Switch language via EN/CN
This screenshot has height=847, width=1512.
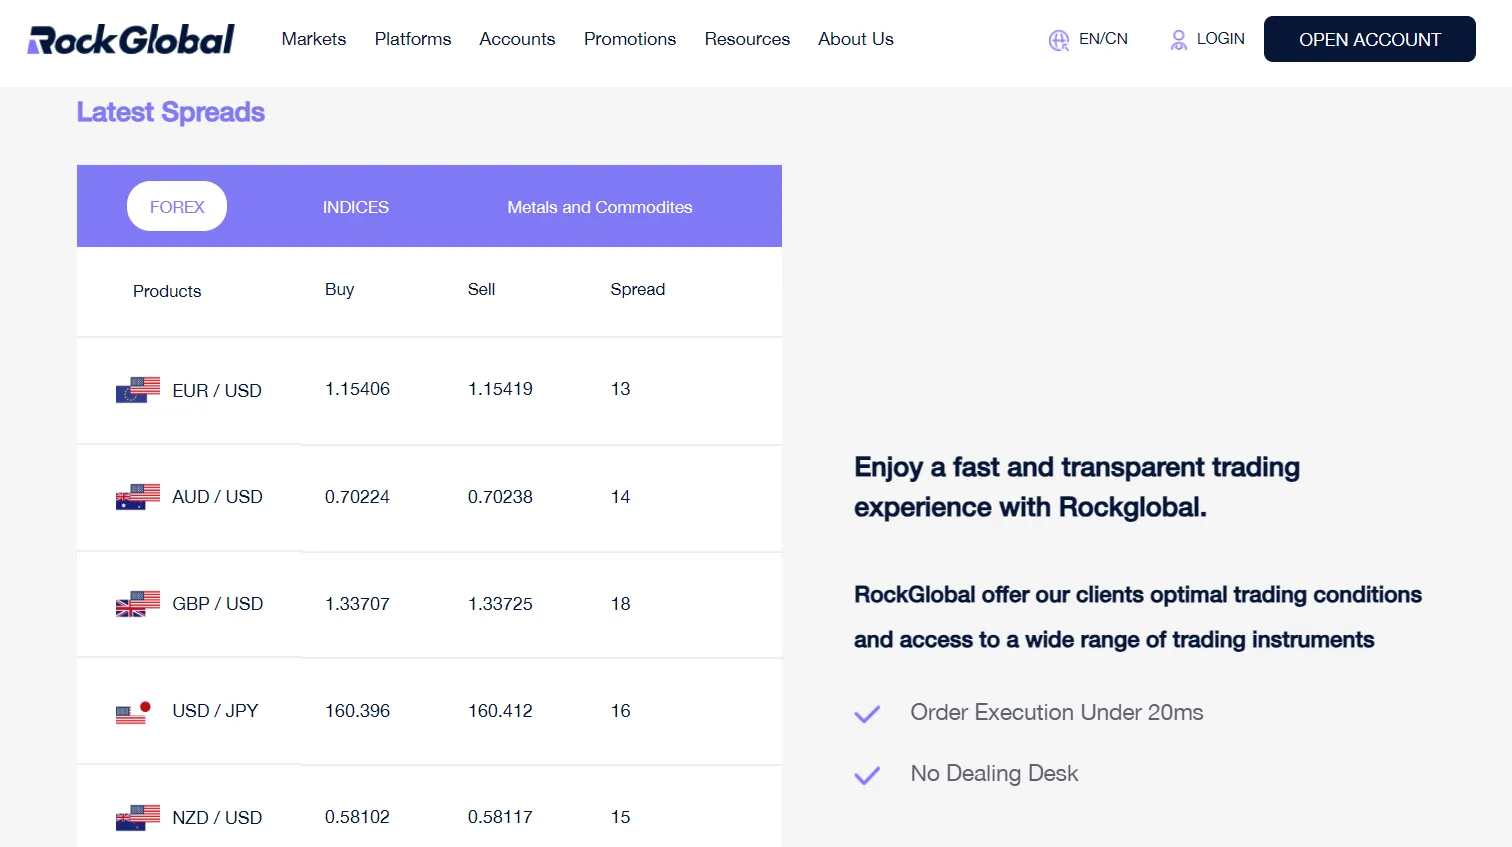[x=1104, y=39]
